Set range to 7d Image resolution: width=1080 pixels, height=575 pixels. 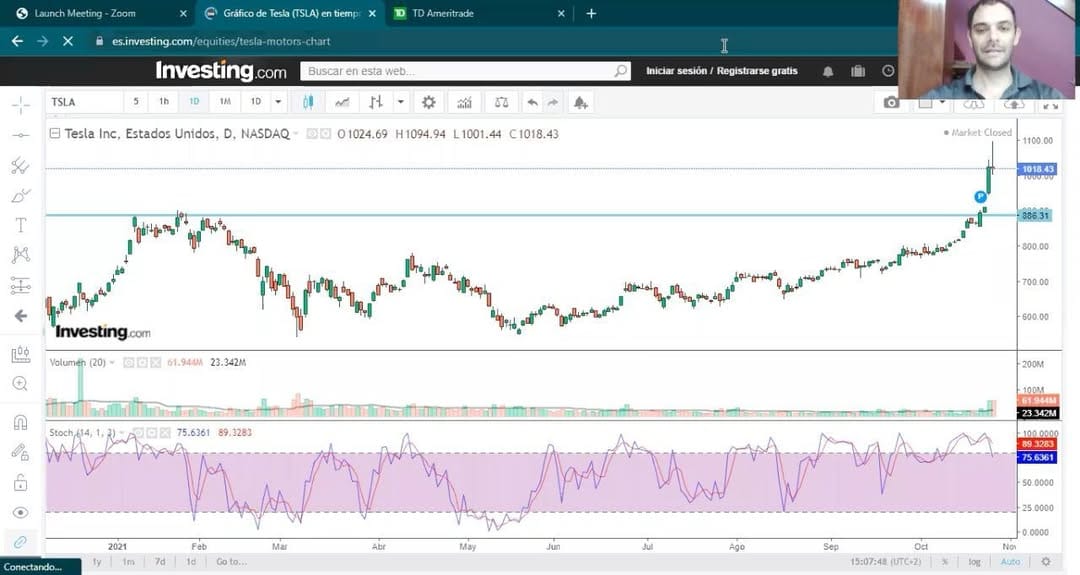point(160,562)
